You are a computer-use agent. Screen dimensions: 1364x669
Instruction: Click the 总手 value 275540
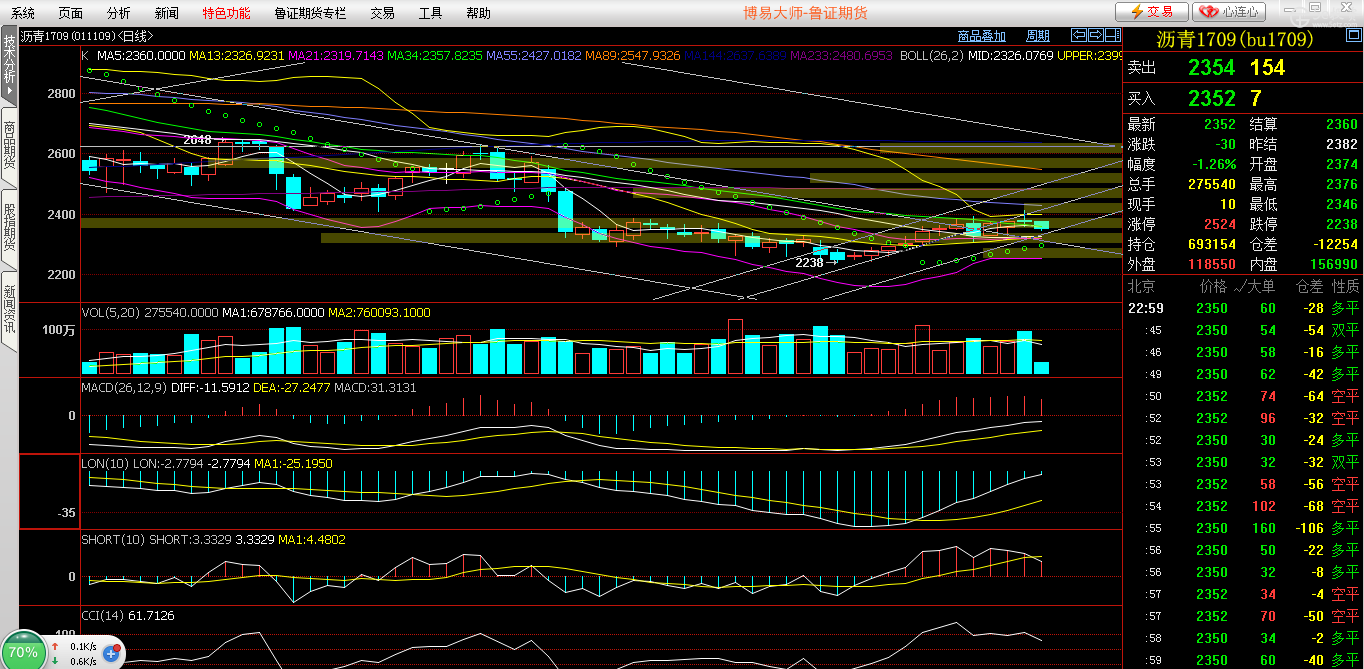1211,184
